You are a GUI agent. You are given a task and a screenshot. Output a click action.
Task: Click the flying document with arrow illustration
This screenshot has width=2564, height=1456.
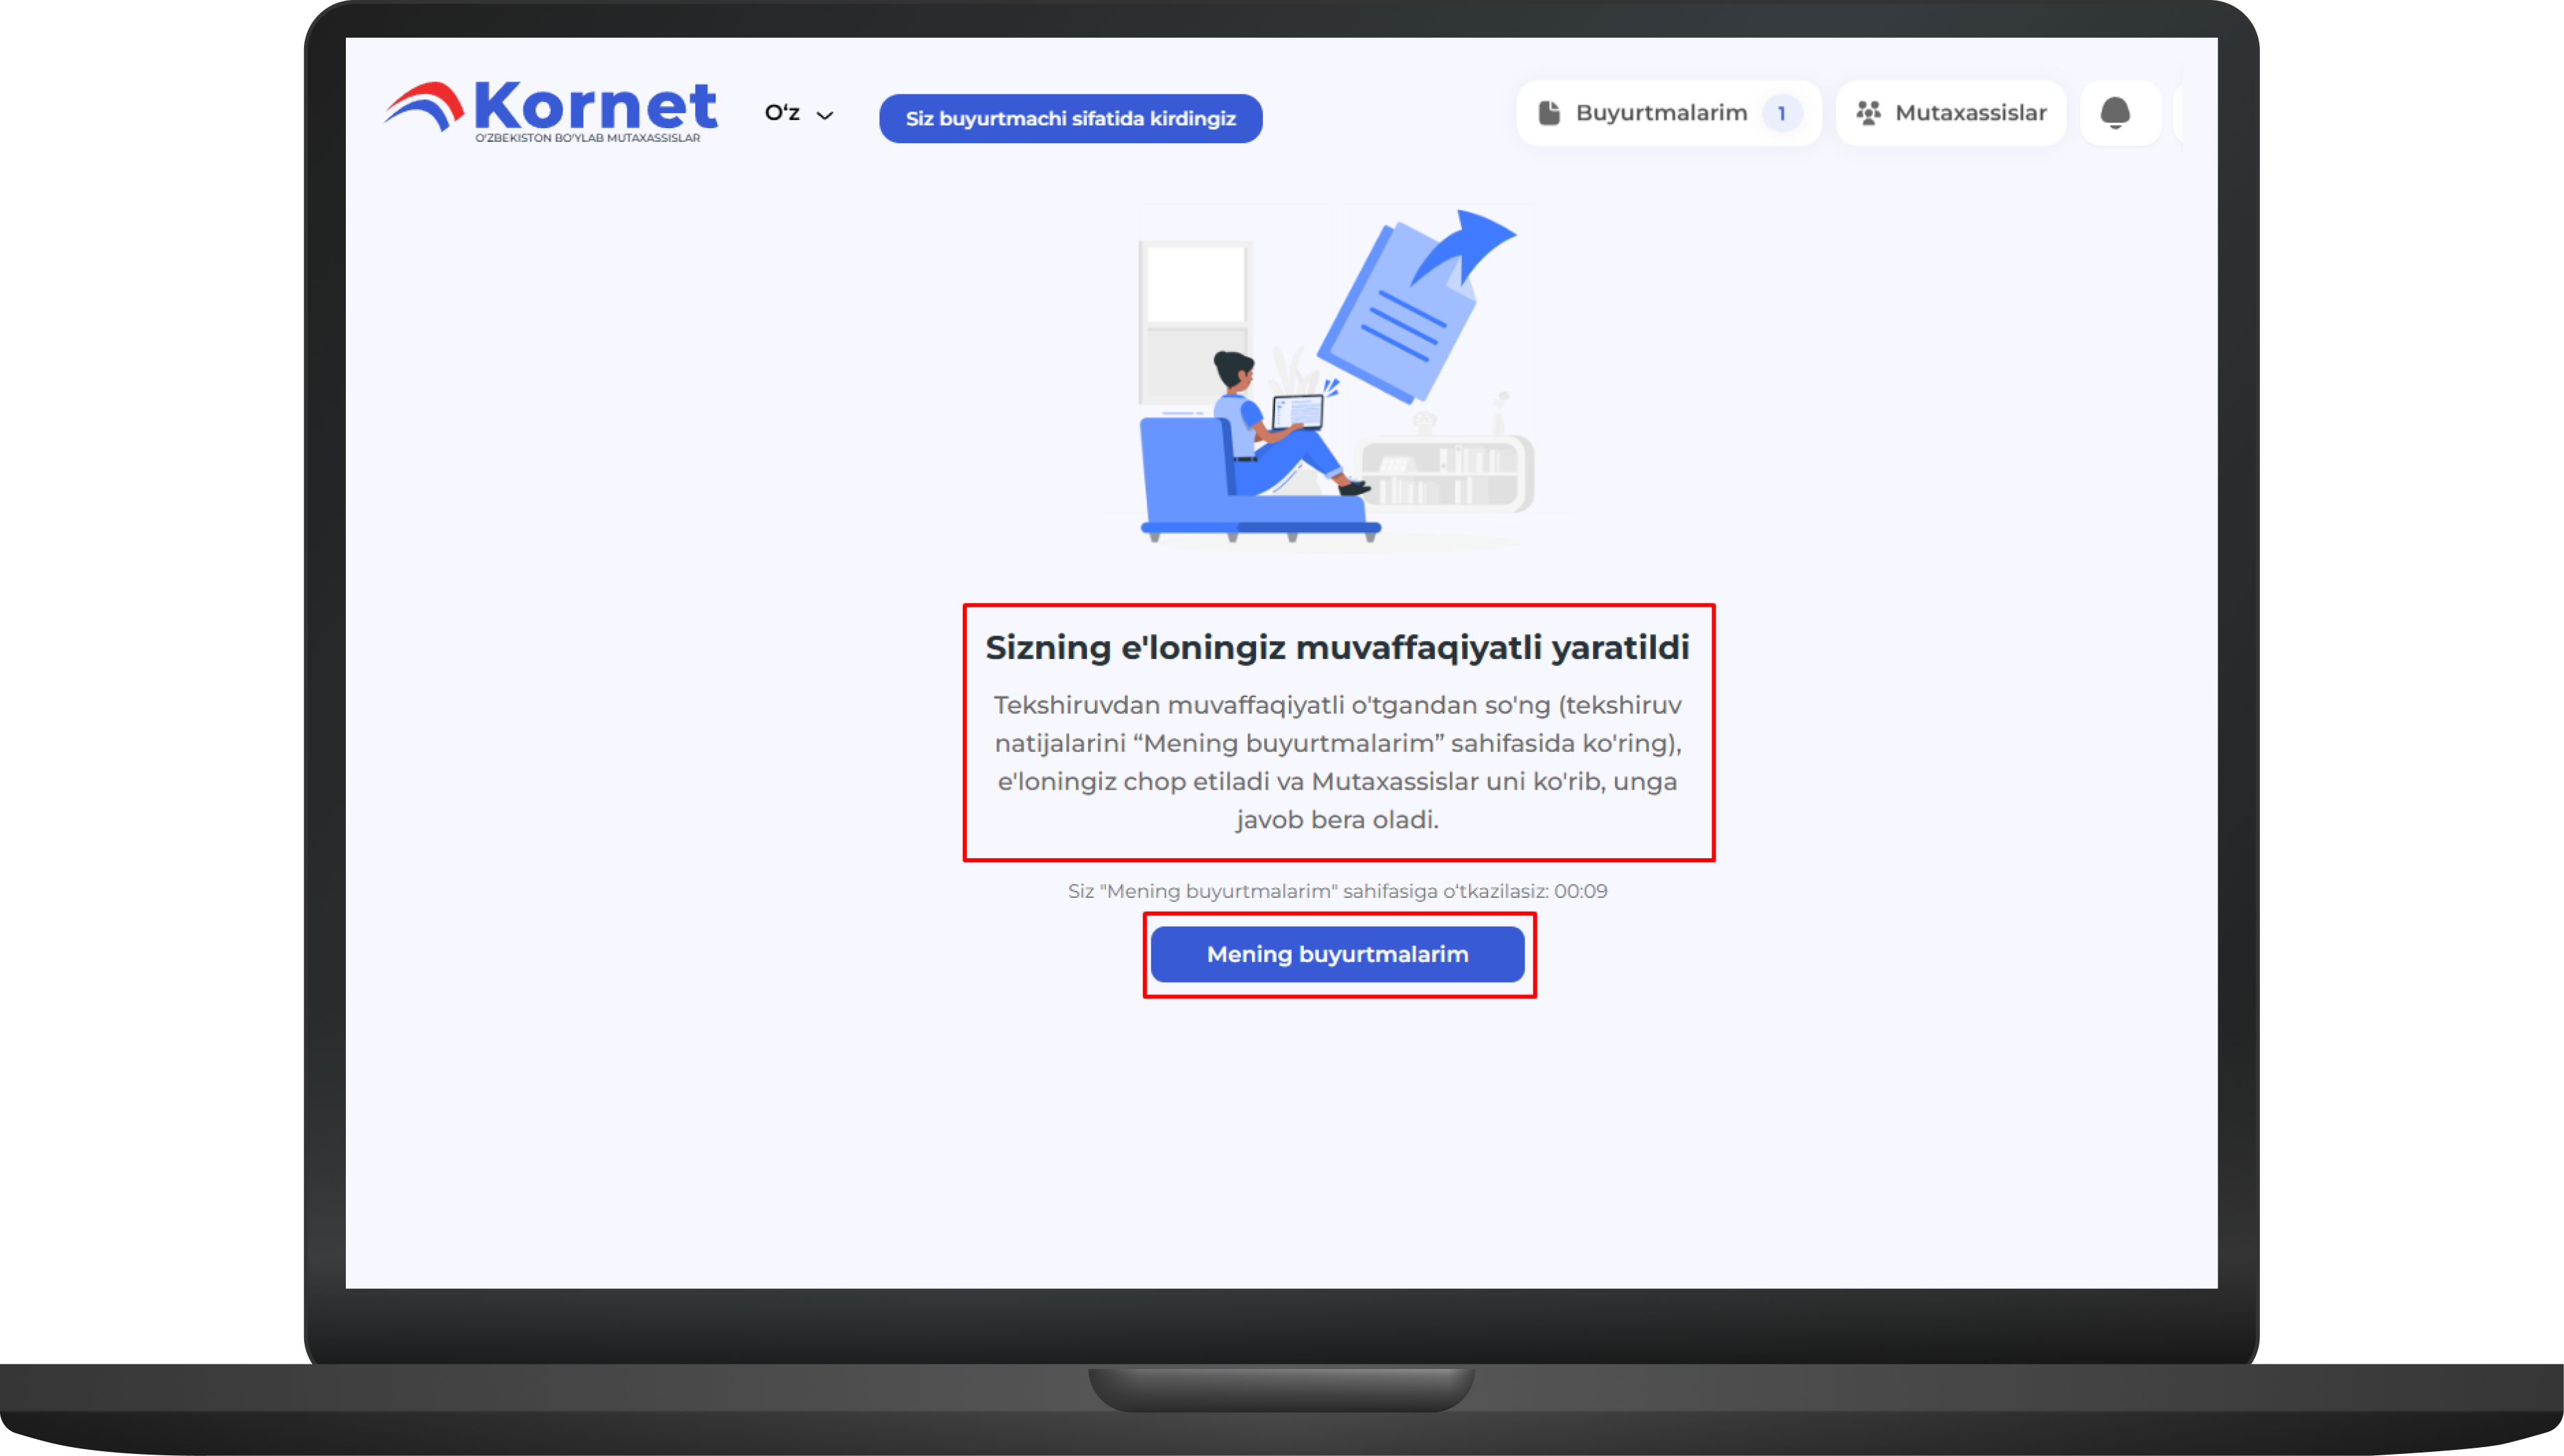[x=1416, y=305]
